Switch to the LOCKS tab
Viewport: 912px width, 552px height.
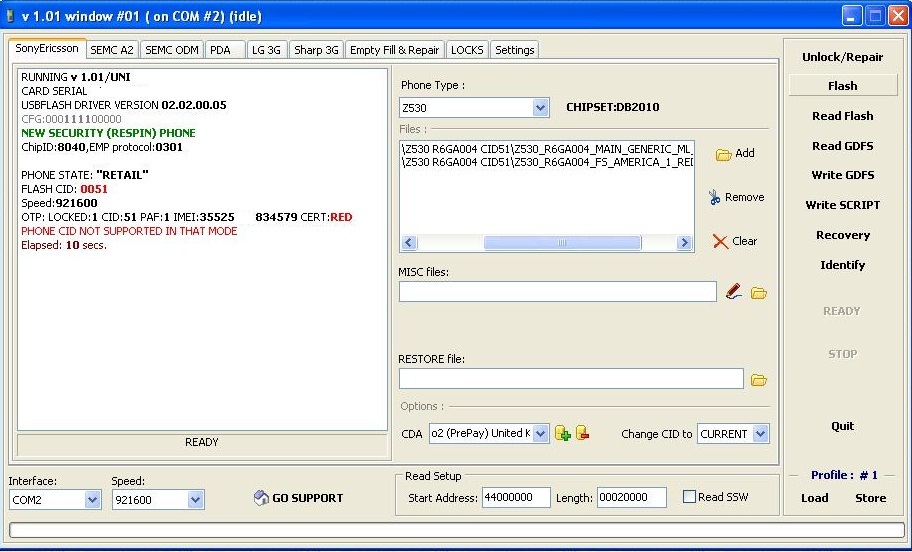coord(467,50)
